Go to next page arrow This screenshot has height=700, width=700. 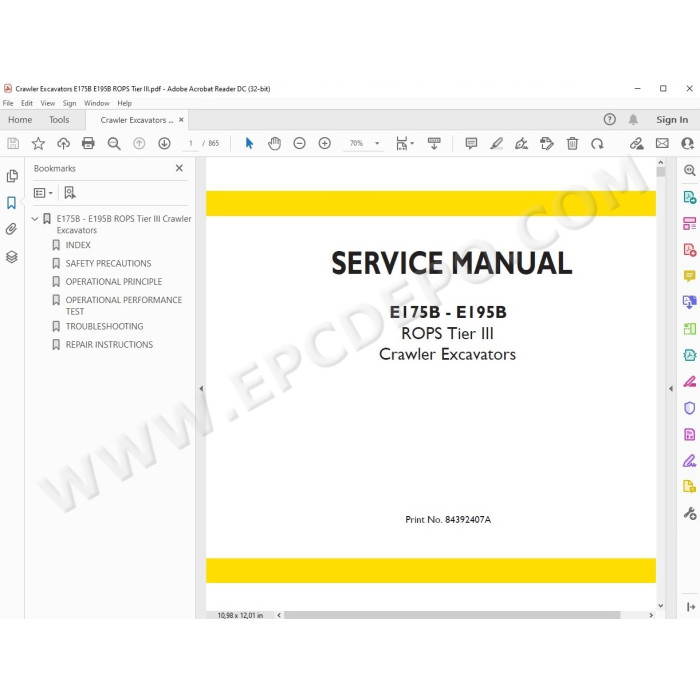pyautogui.click(x=164, y=143)
